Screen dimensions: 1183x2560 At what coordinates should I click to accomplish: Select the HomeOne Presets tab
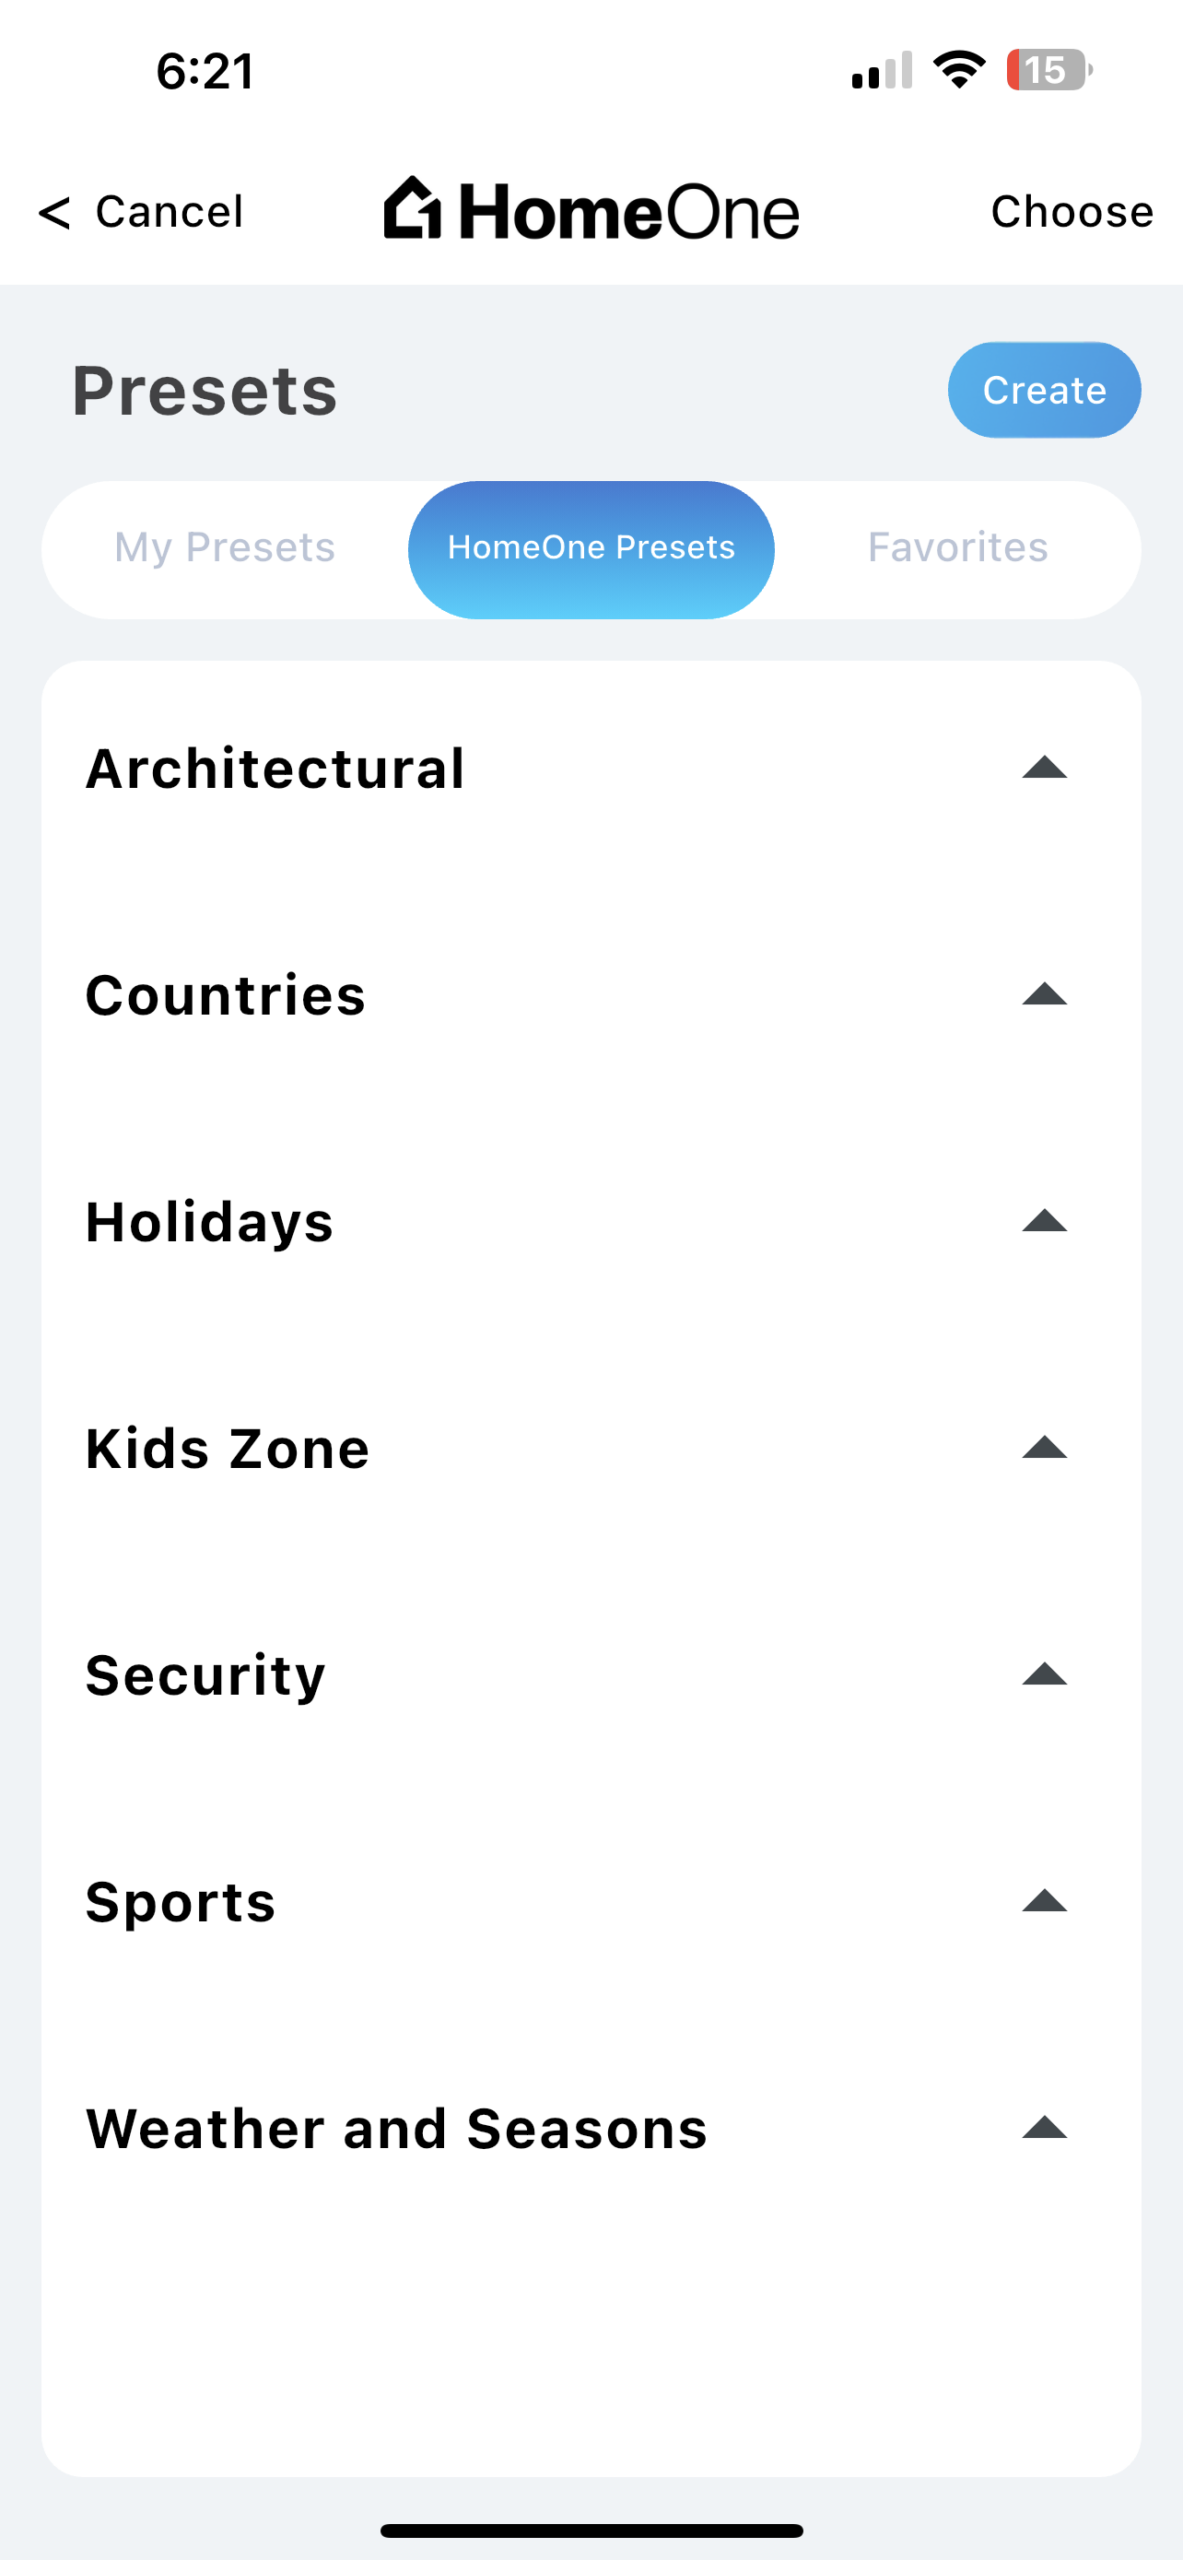click(591, 549)
